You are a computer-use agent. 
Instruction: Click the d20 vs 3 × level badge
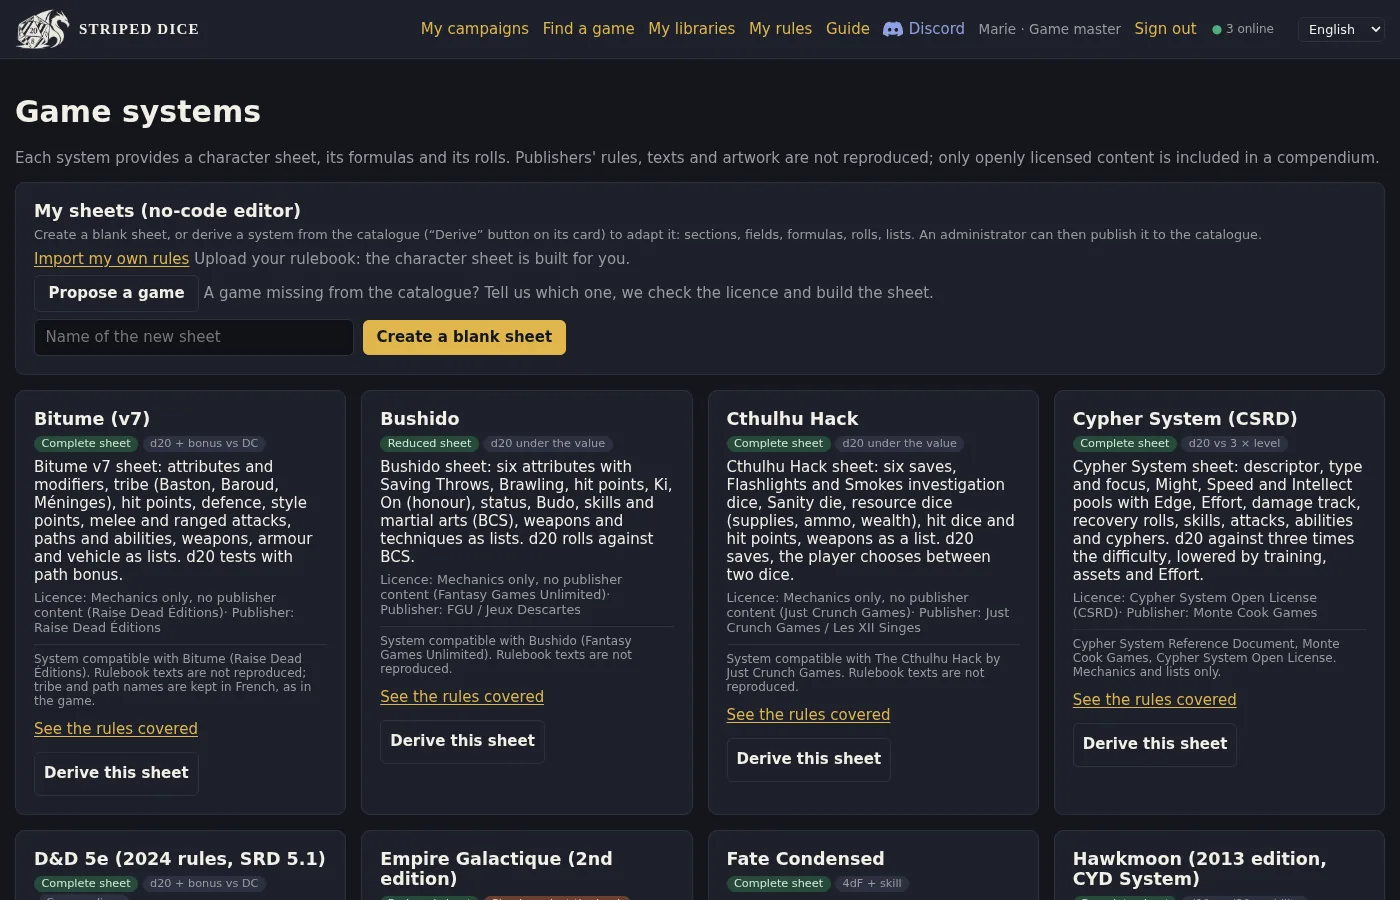[x=1234, y=444]
